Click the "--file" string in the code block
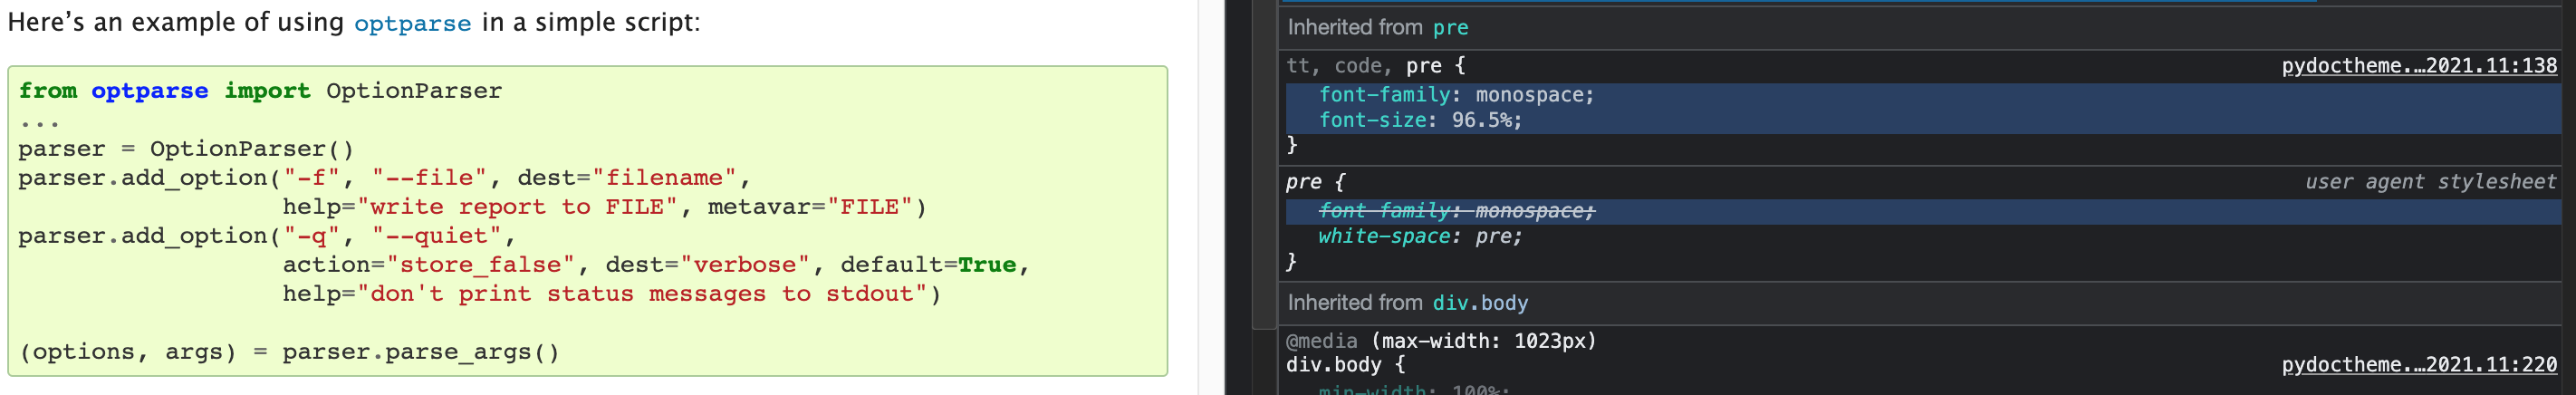This screenshot has width=2576, height=395. pyautogui.click(x=429, y=178)
